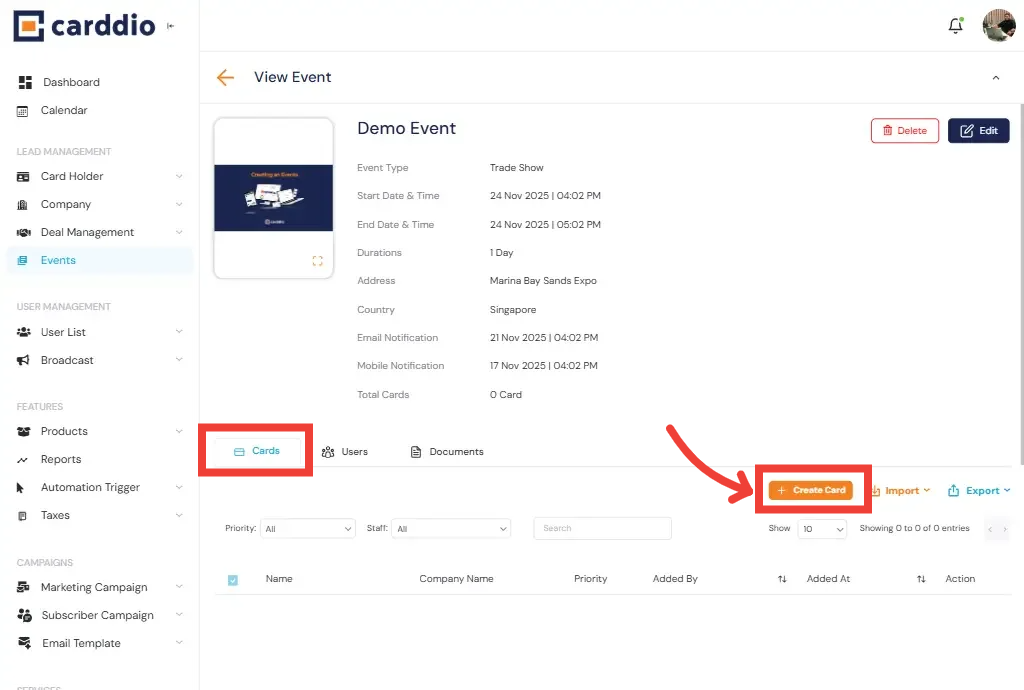Open the Reports section
This screenshot has width=1024, height=690.
[x=62, y=459]
